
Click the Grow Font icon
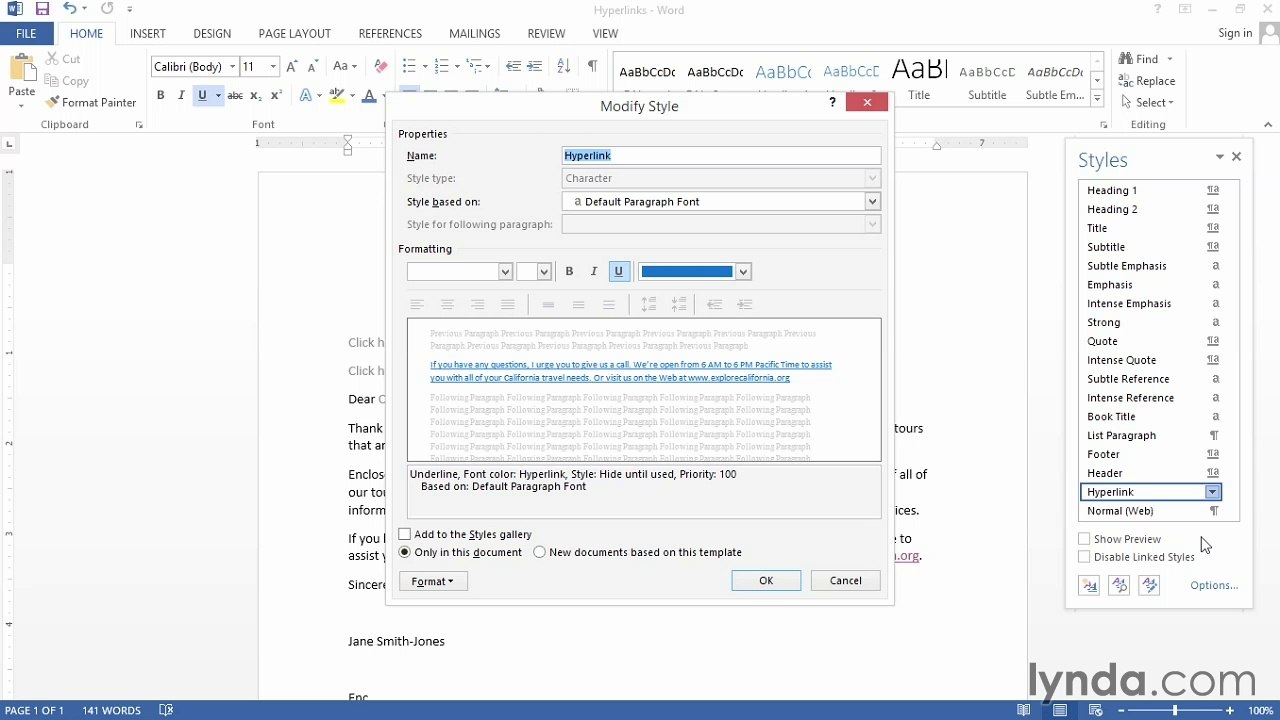pyautogui.click(x=292, y=66)
